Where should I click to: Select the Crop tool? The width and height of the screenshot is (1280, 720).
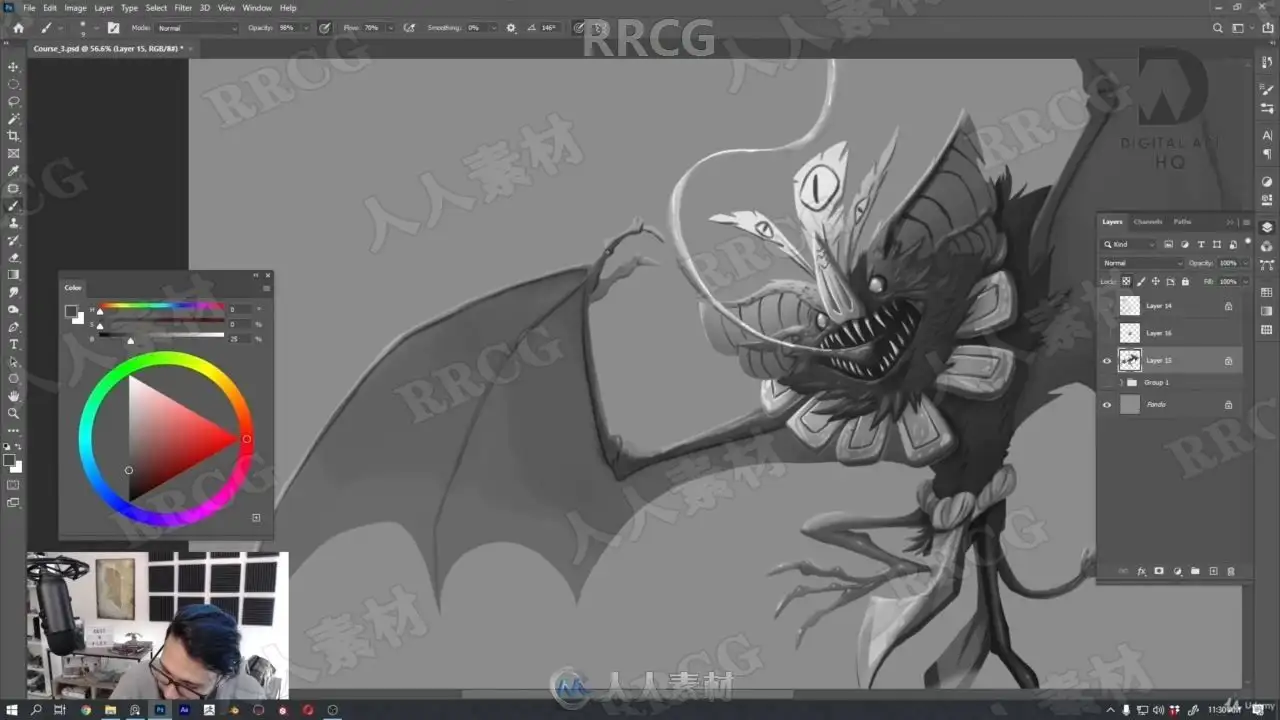coord(13,136)
